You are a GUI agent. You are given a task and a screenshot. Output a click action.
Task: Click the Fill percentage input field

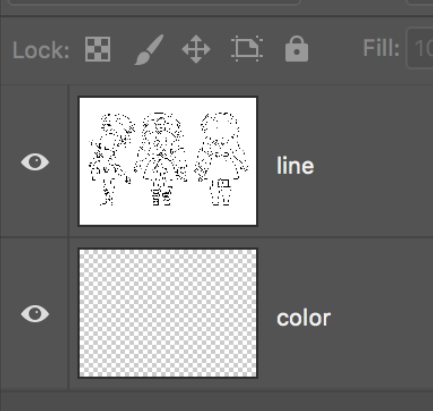(x=419, y=49)
